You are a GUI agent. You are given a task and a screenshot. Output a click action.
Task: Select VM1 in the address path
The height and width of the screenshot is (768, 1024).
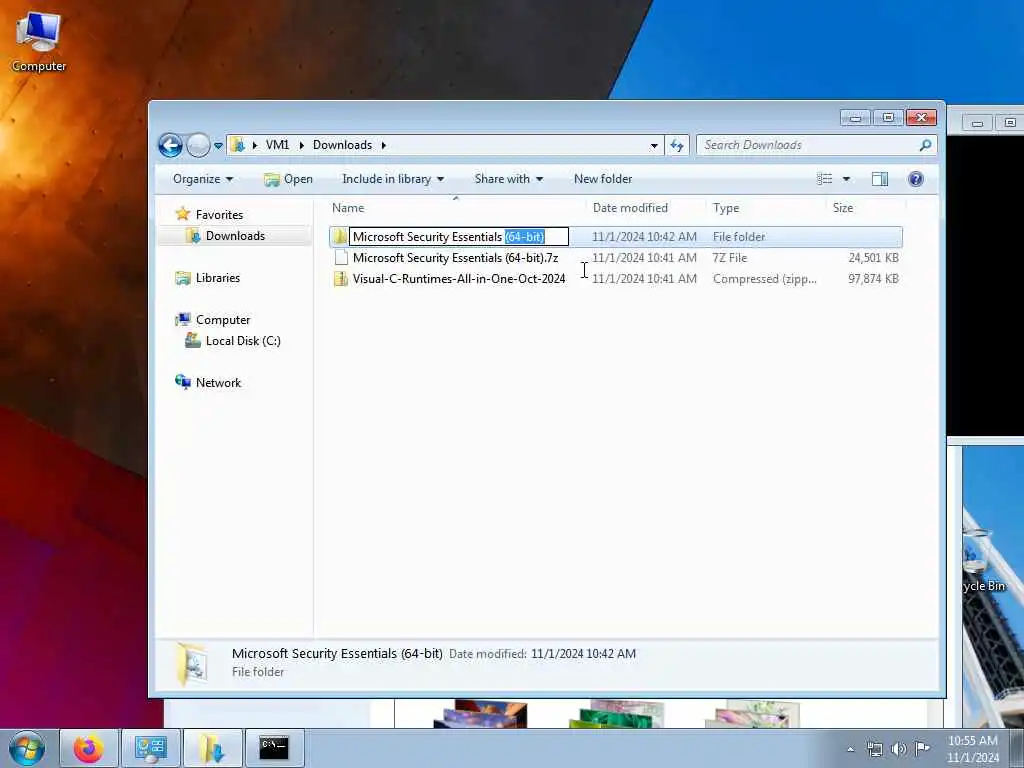click(277, 145)
